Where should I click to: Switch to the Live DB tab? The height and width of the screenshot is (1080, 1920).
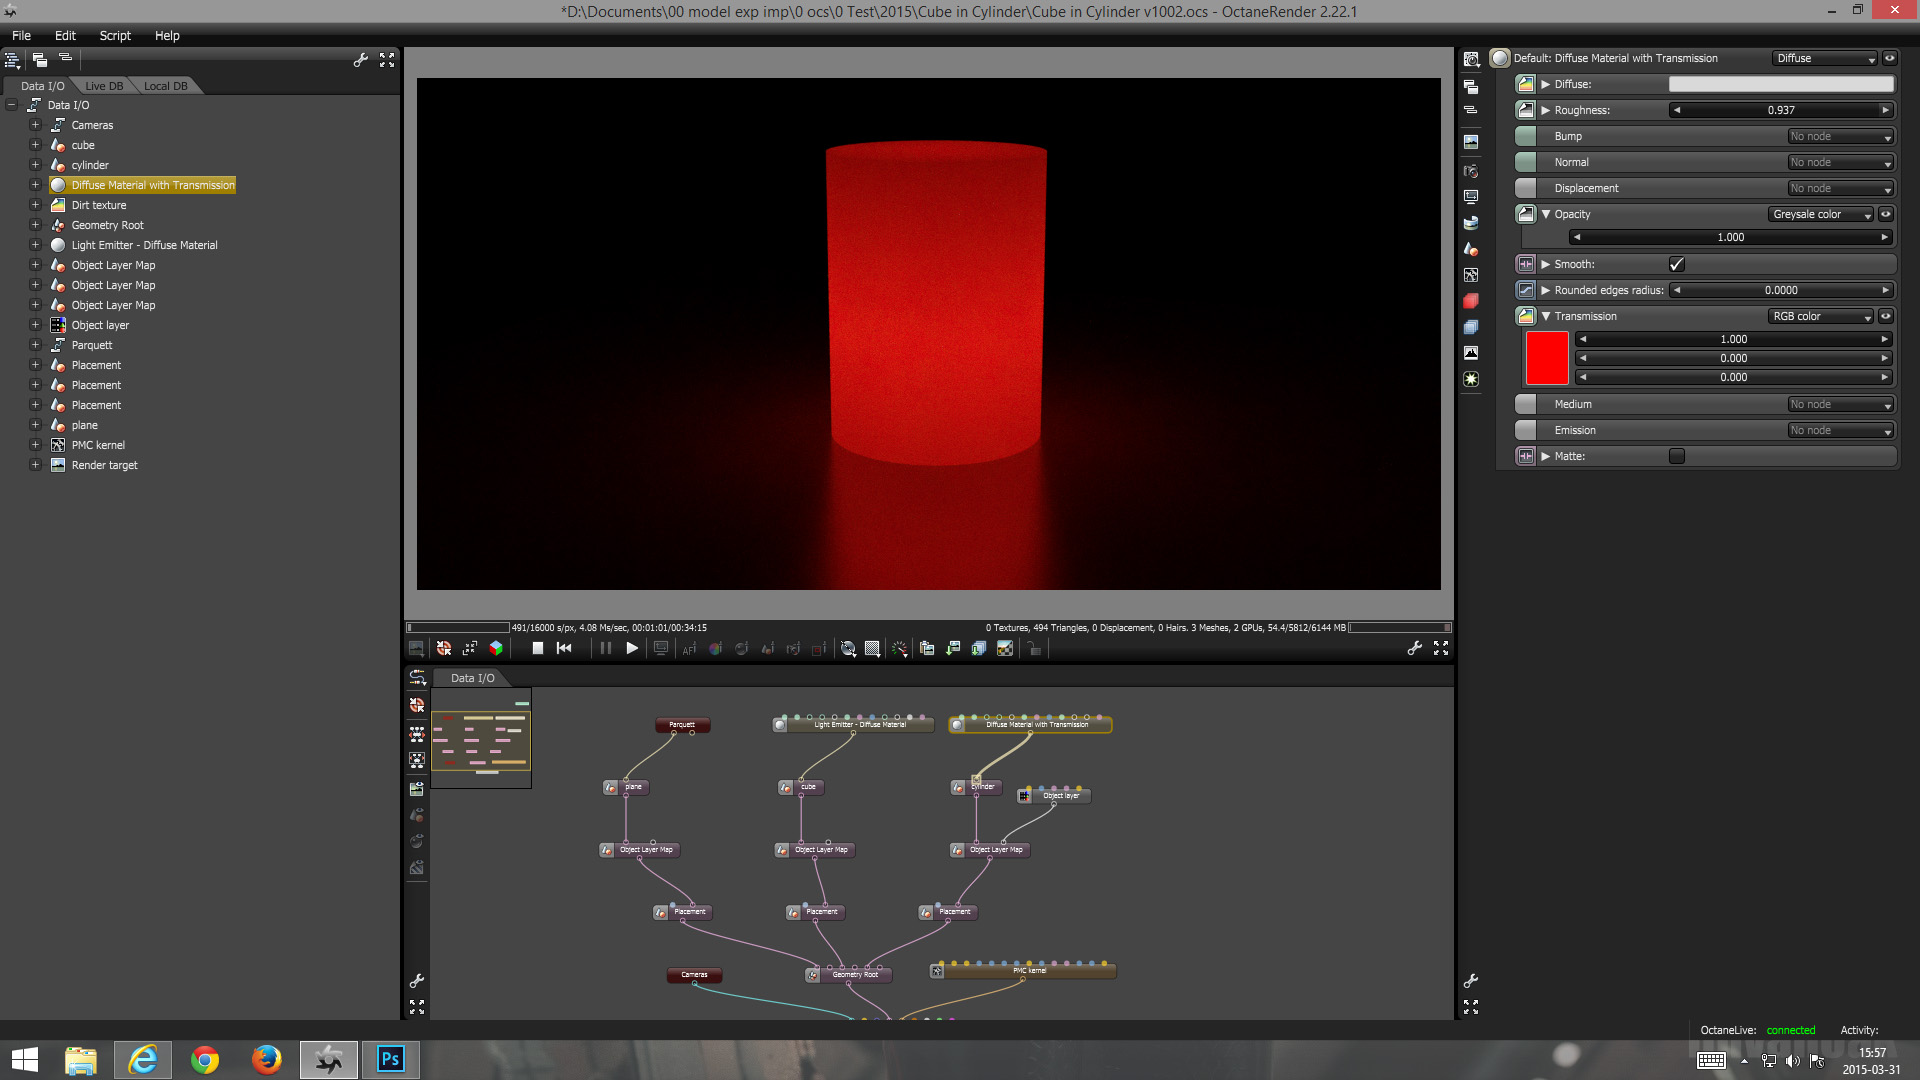[x=104, y=86]
